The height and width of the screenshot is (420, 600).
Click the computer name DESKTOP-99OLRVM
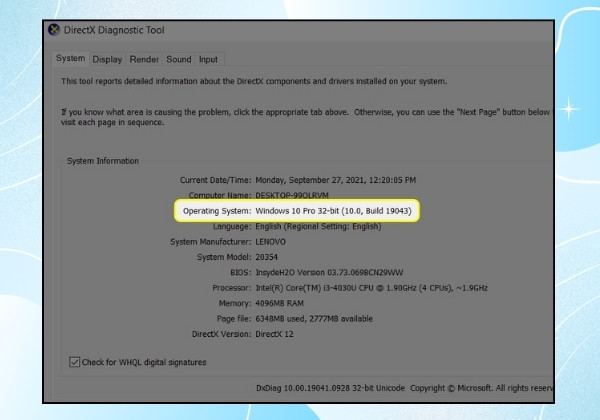pos(292,195)
